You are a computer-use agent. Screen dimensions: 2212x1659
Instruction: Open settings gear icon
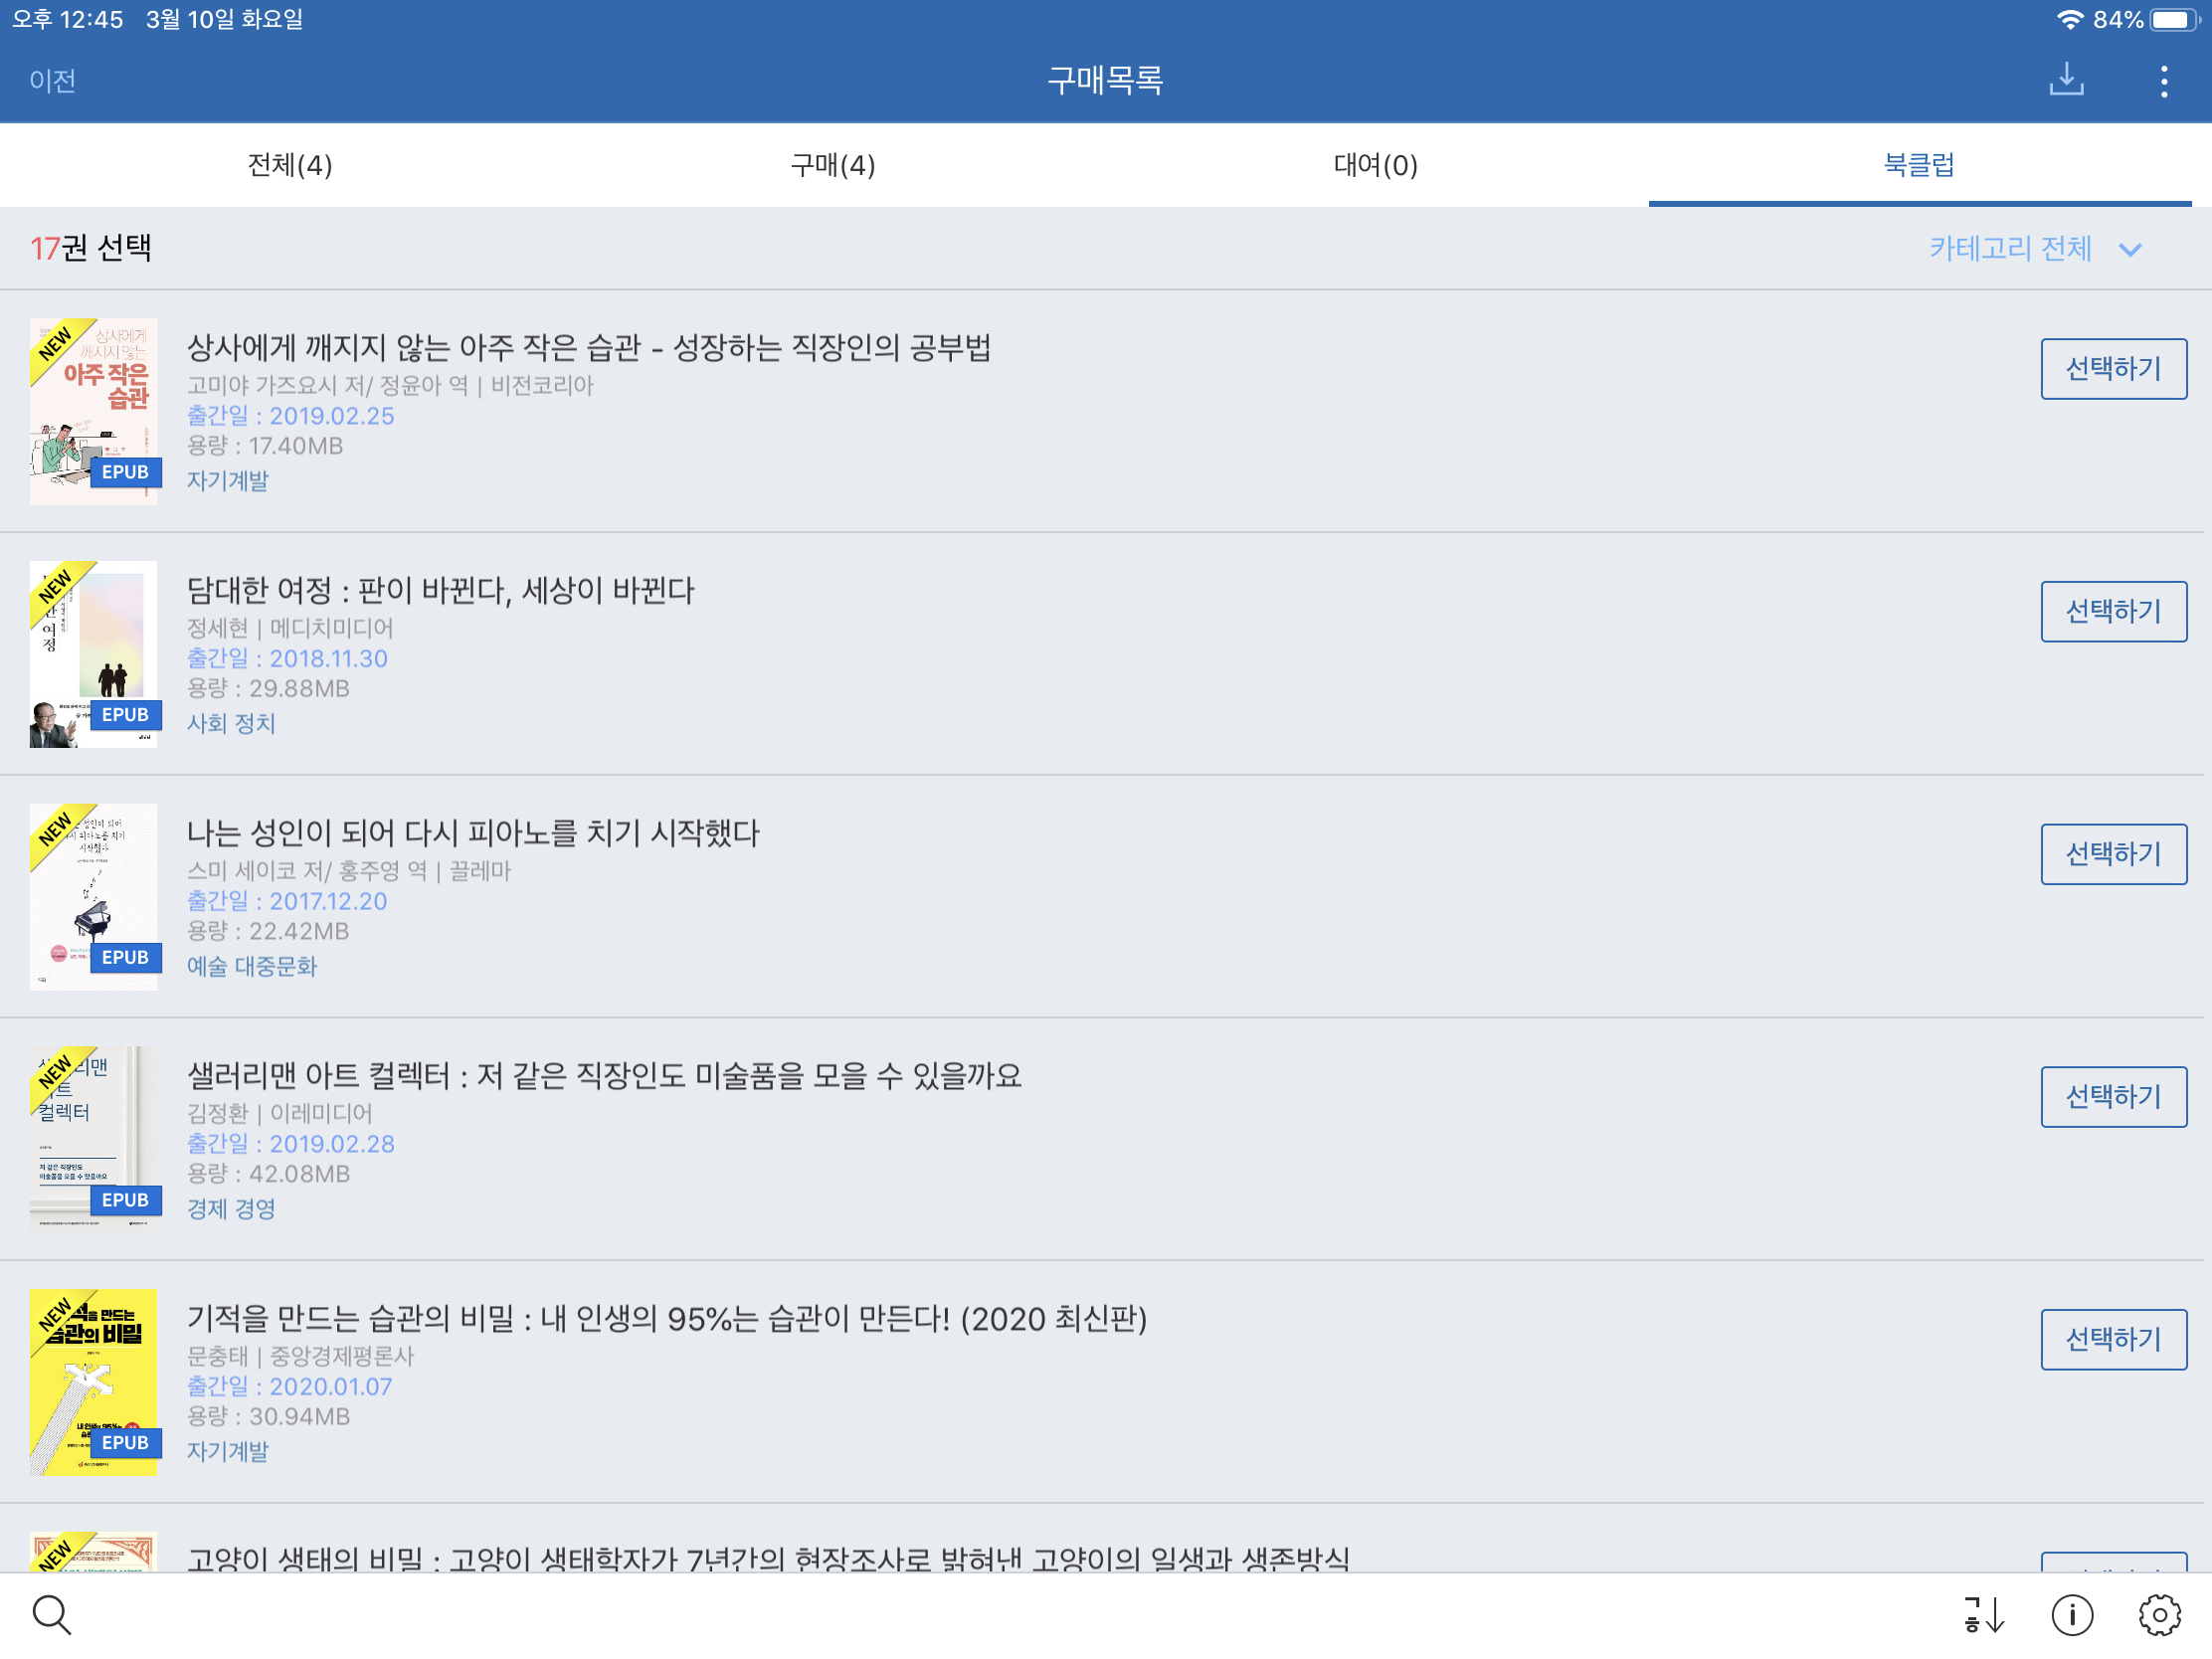[2160, 1614]
